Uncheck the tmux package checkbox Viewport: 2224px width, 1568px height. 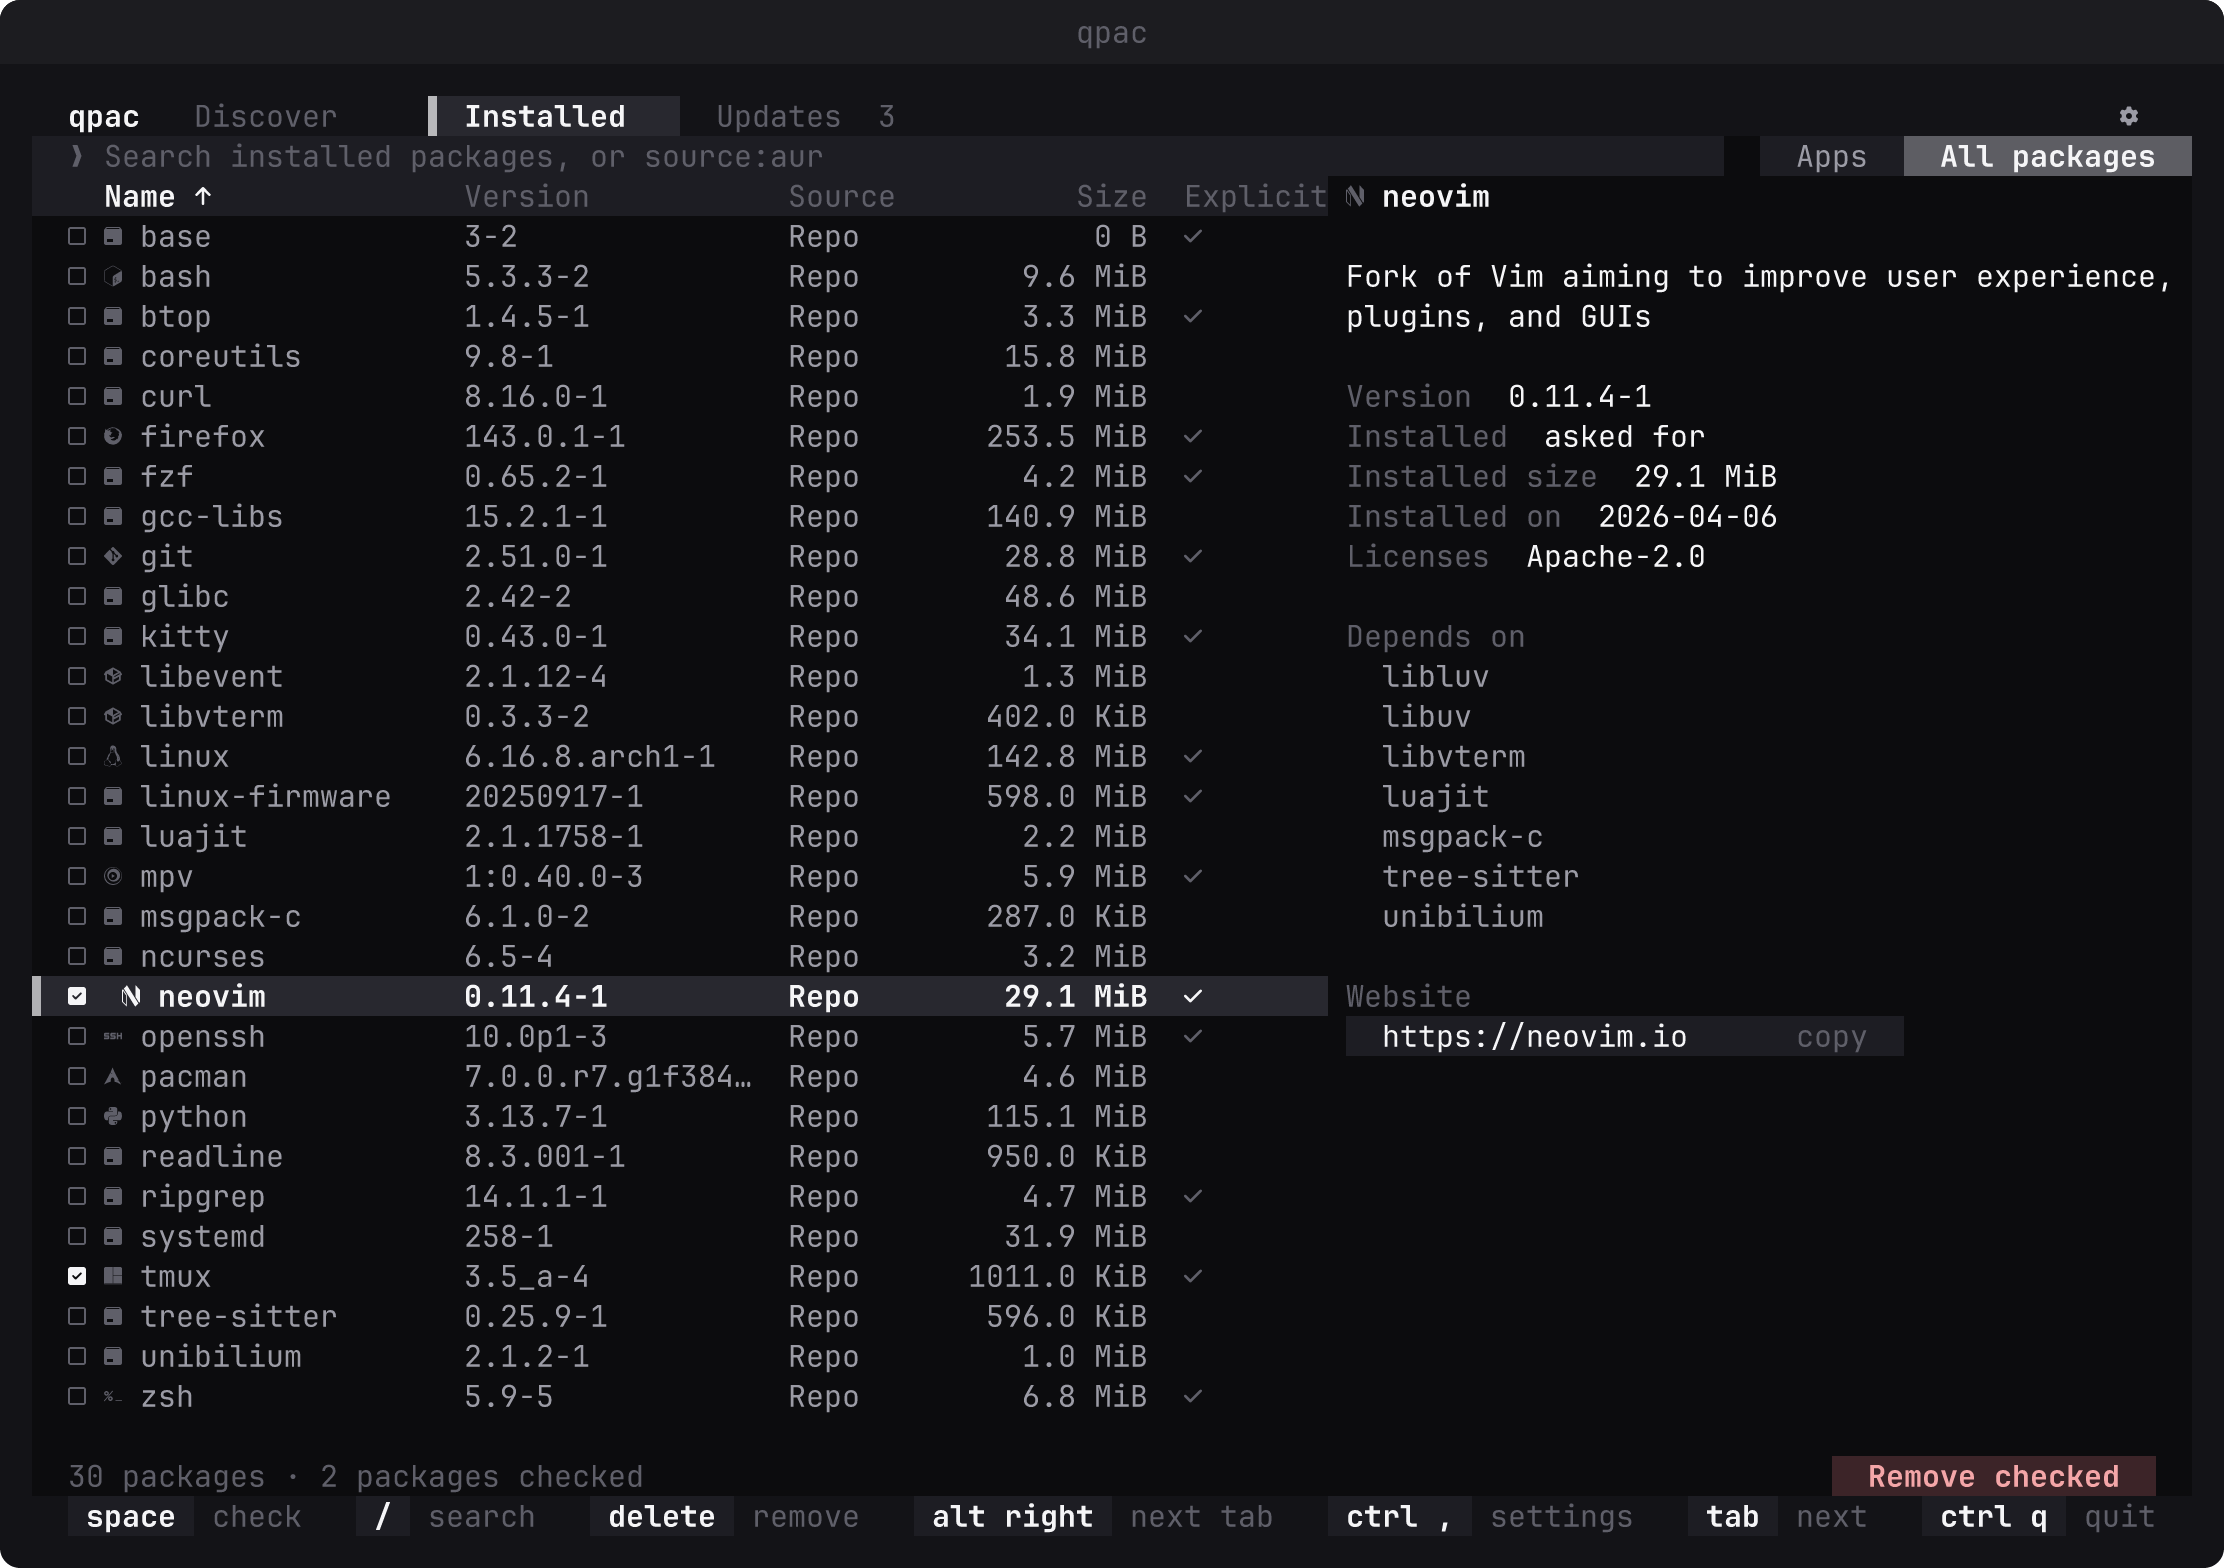coord(77,1276)
